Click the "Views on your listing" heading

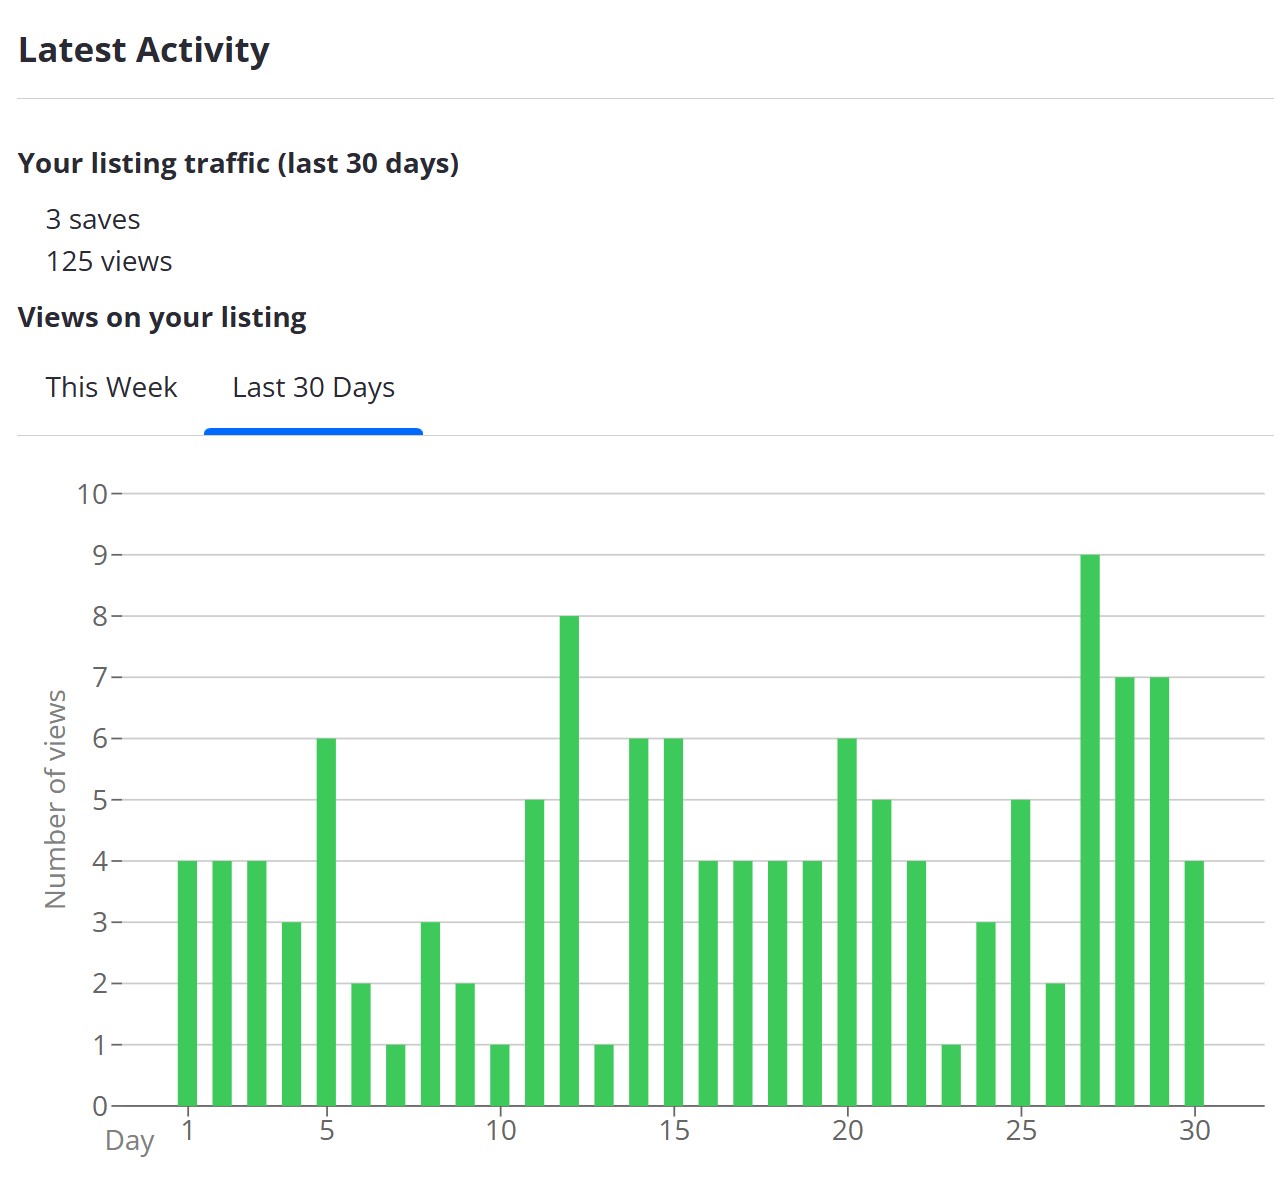click(162, 318)
